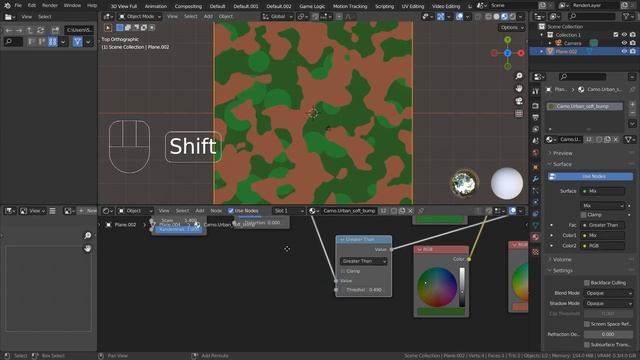Open the Blend Mode Opaque dropdown

click(608, 293)
